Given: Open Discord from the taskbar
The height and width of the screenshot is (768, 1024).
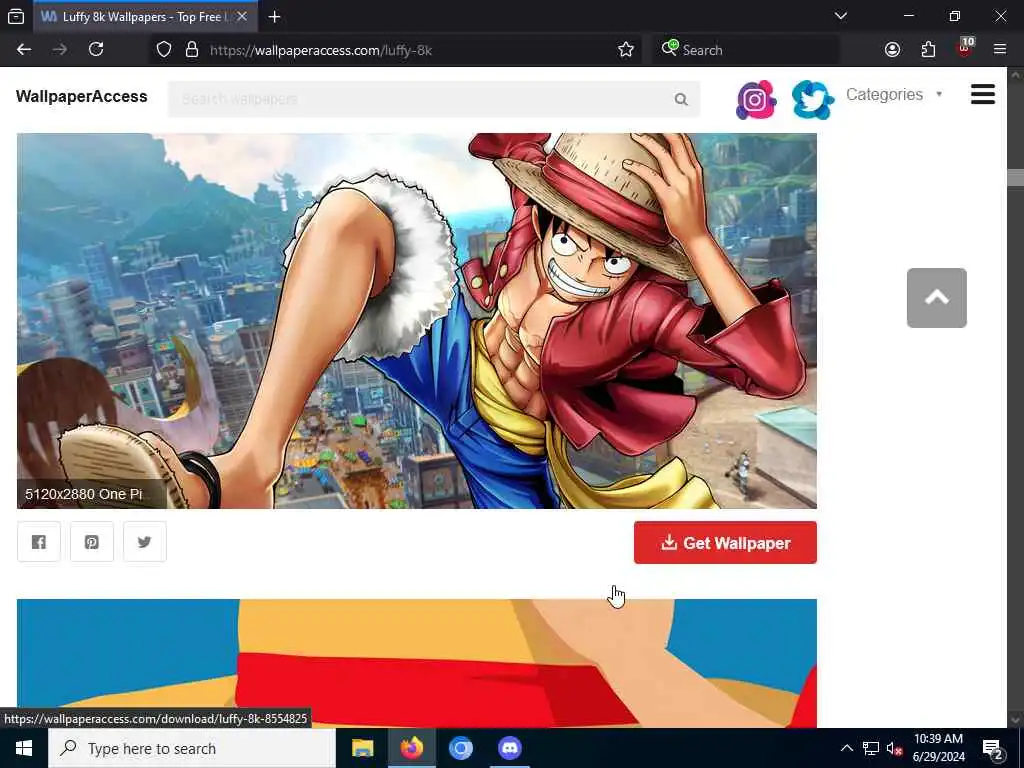Looking at the screenshot, I should click(x=509, y=748).
